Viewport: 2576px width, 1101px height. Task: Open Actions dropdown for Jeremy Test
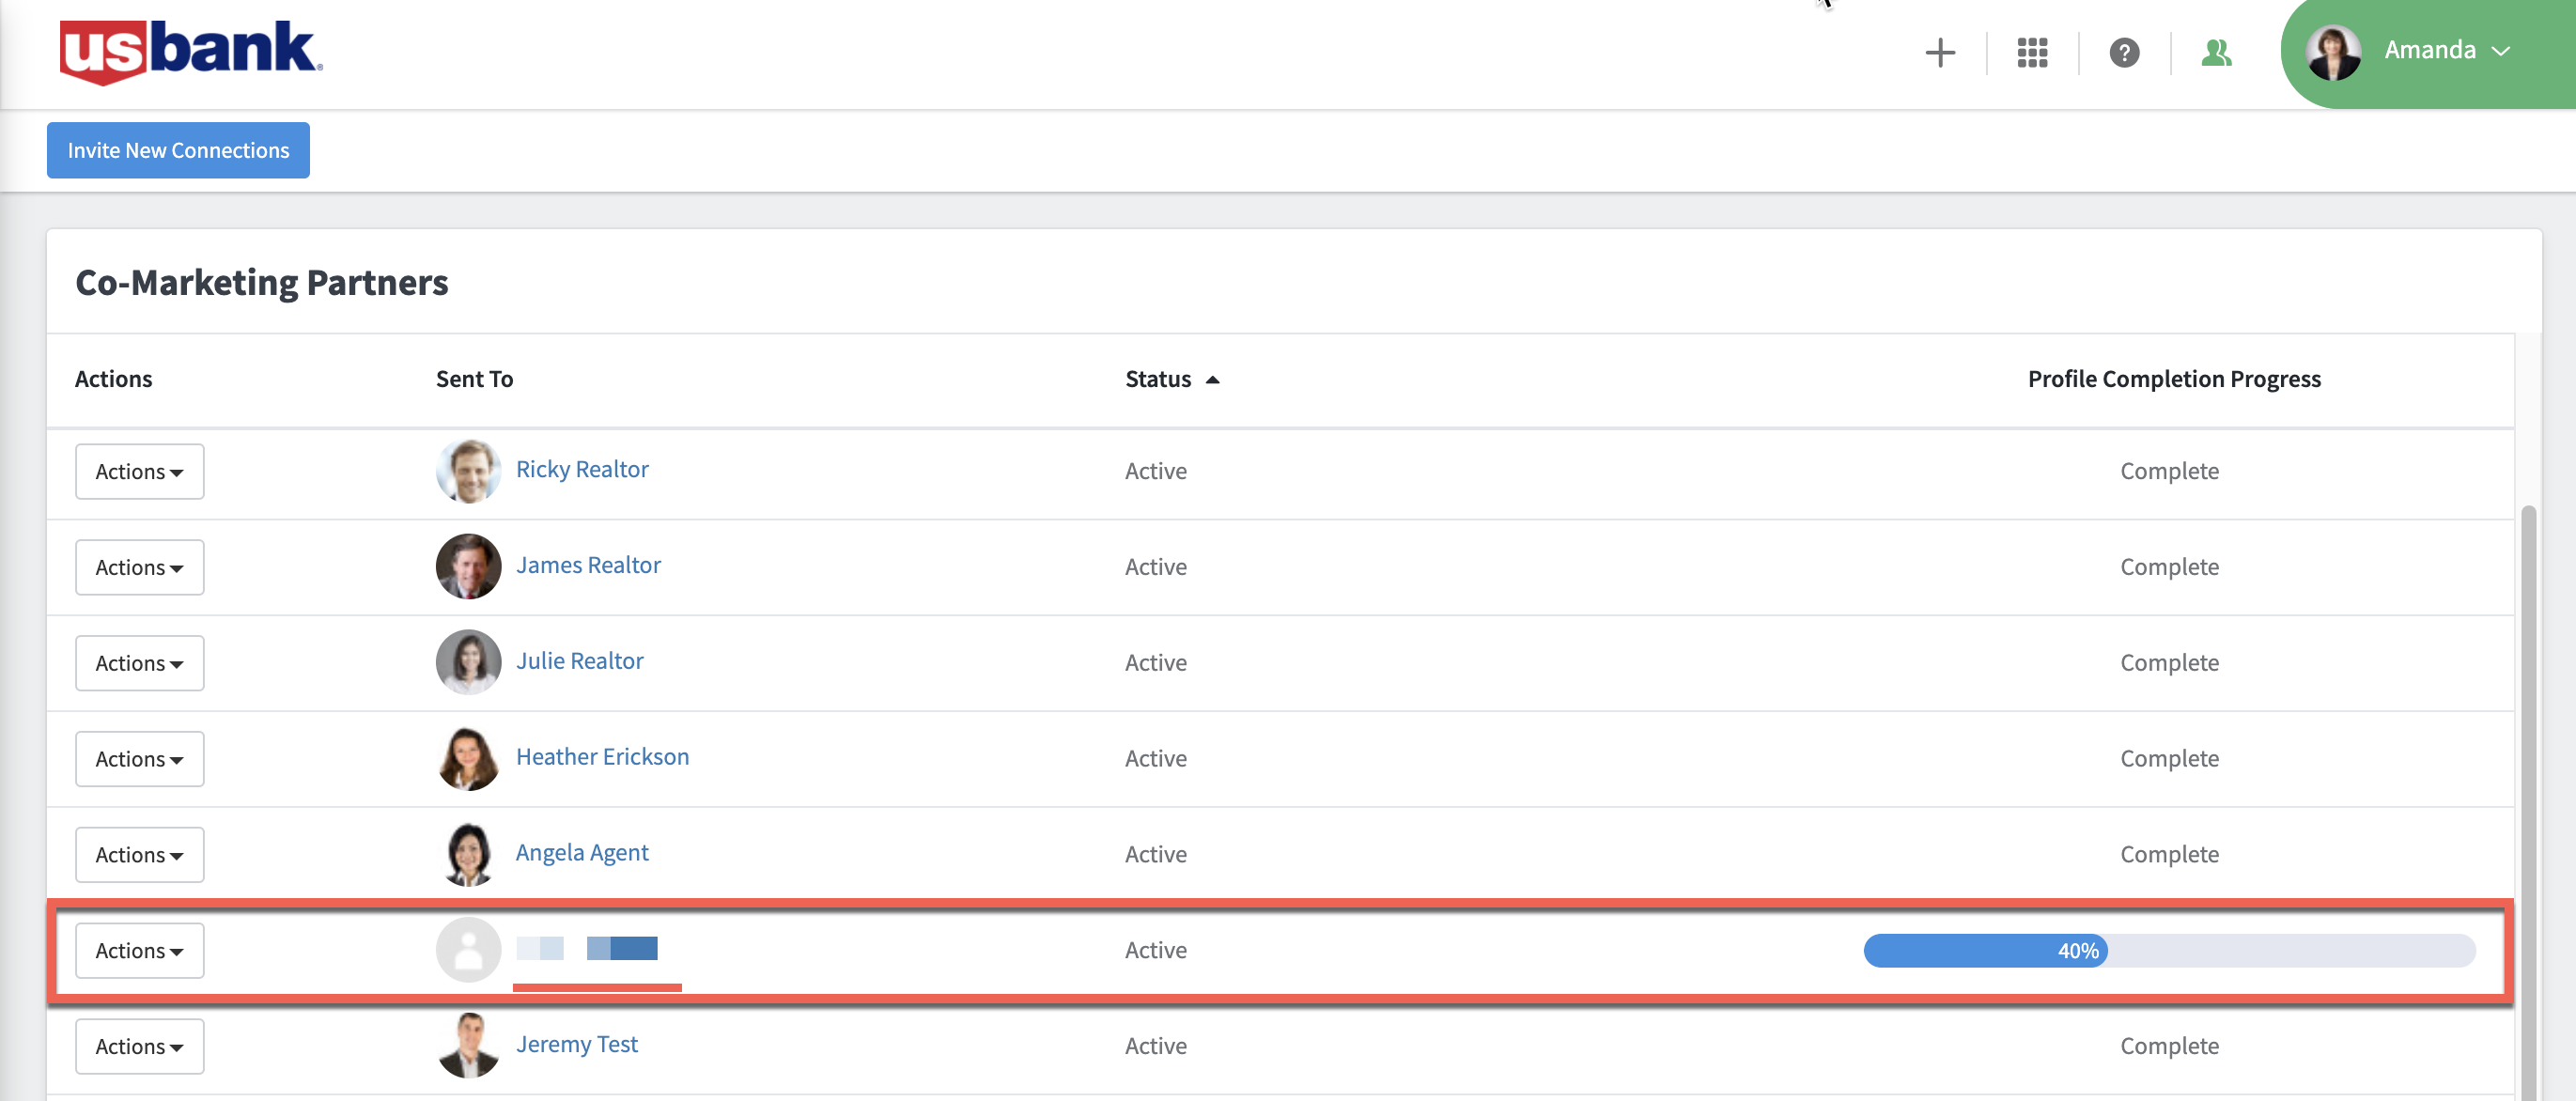pyautogui.click(x=139, y=1046)
